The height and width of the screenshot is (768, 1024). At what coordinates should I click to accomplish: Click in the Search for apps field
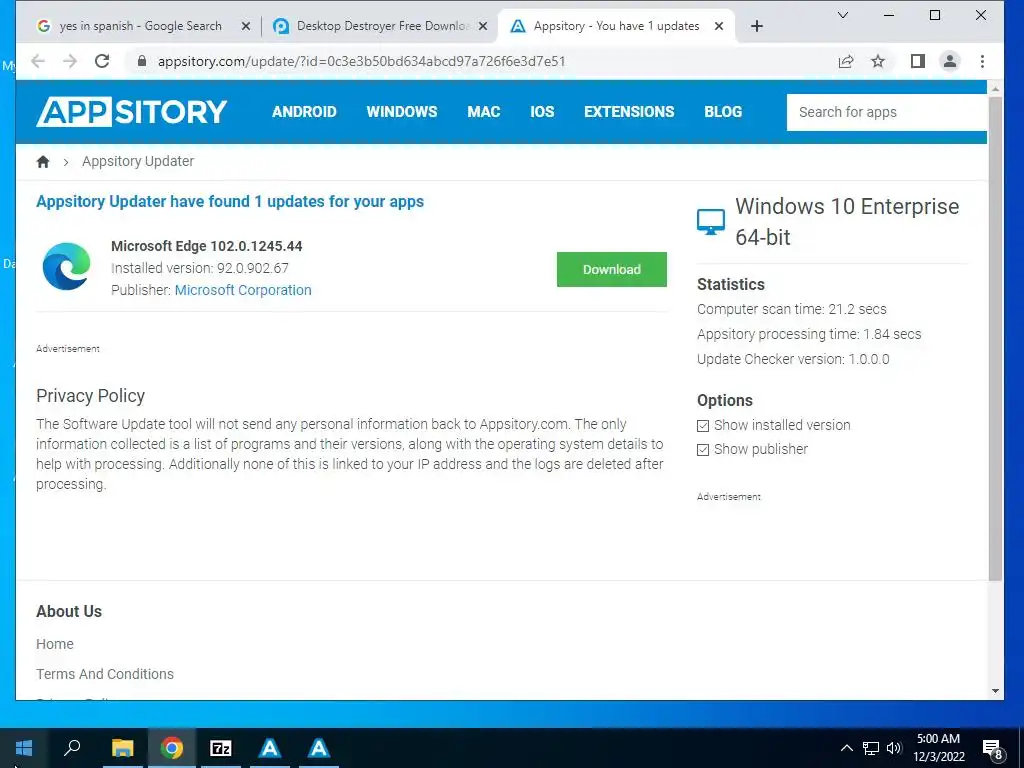tap(886, 112)
